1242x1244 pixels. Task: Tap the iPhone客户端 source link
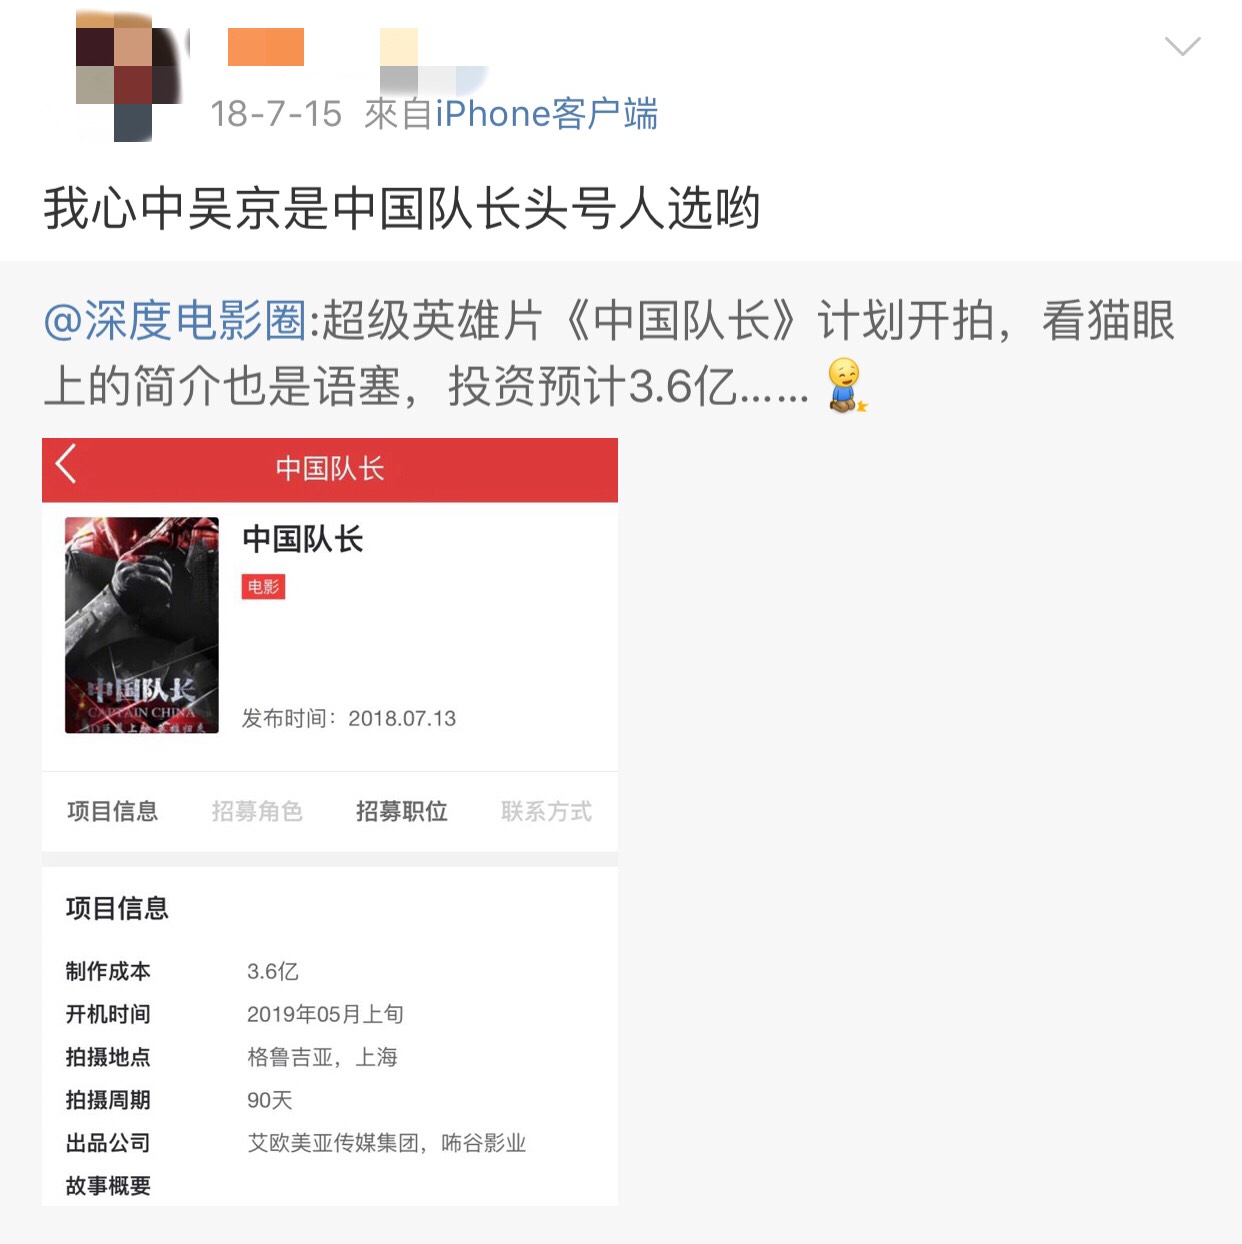click(x=546, y=114)
